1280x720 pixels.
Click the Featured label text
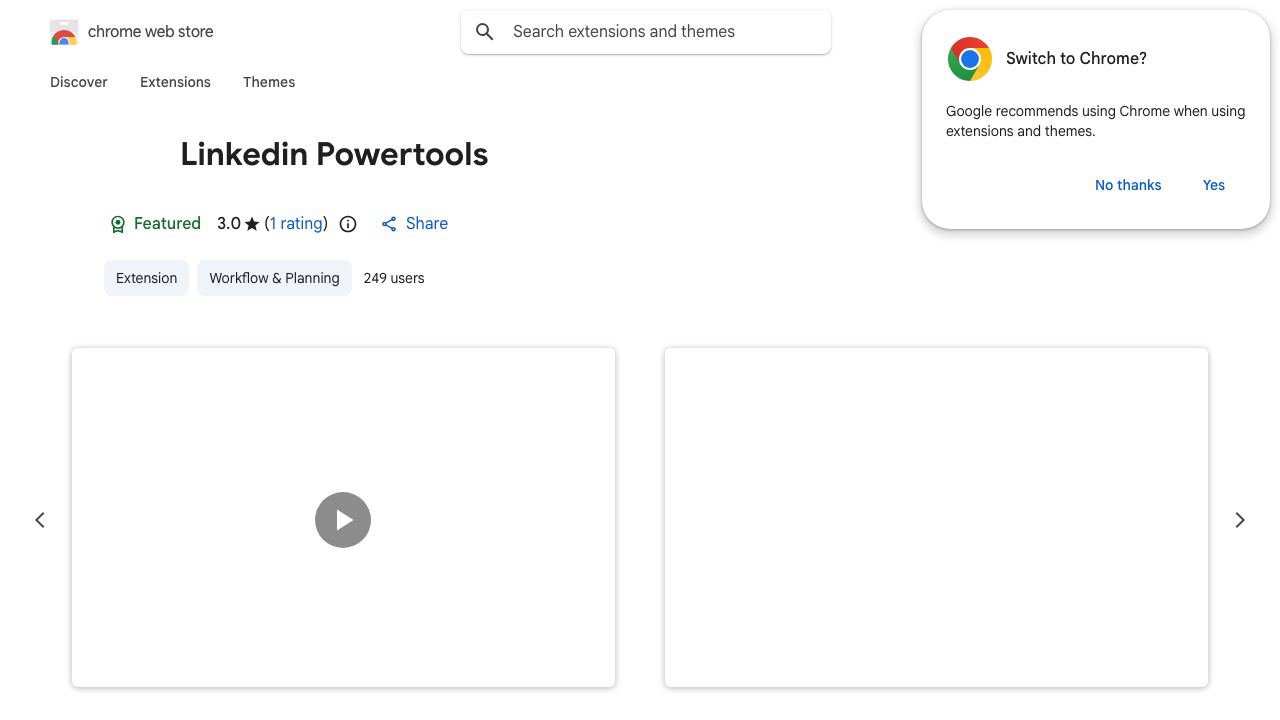[167, 224]
